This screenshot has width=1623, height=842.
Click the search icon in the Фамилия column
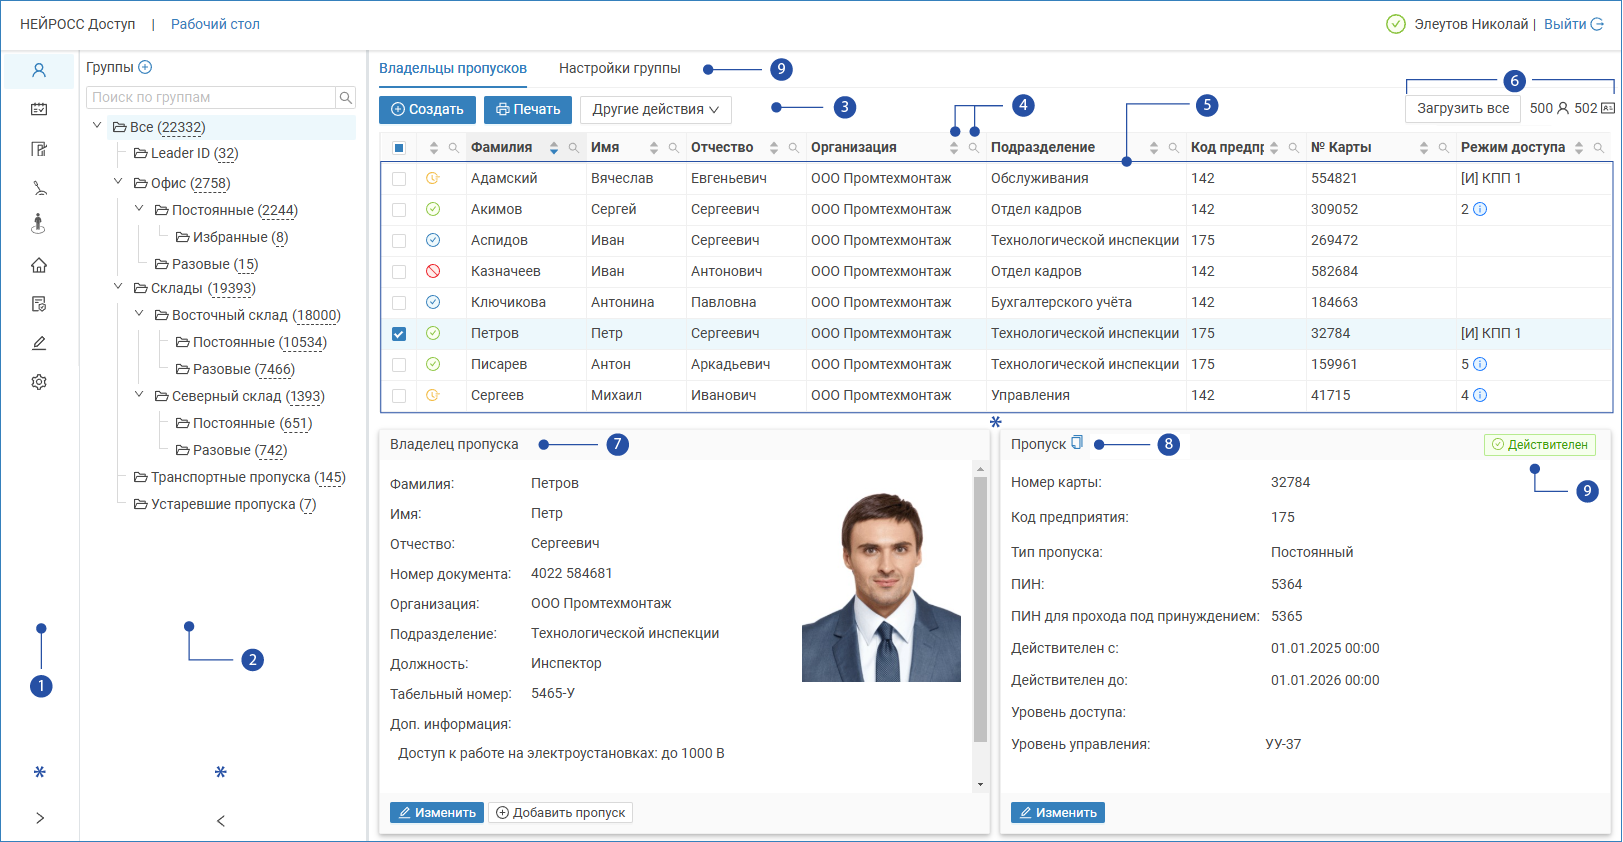click(x=574, y=148)
